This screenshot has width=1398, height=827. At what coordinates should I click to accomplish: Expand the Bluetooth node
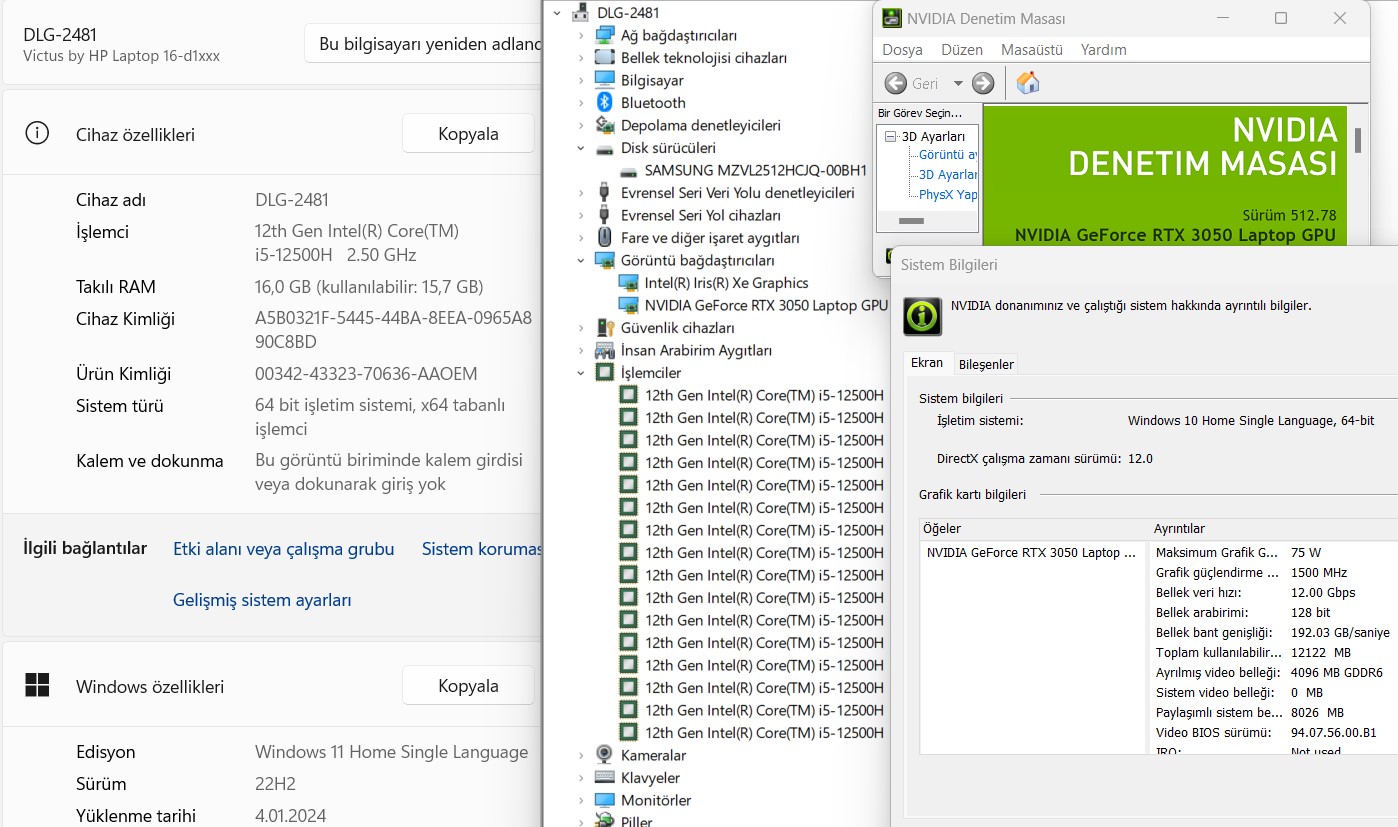[580, 103]
